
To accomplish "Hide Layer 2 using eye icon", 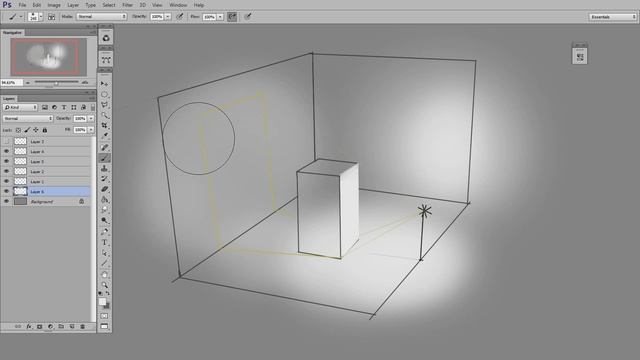I will click(6, 171).
